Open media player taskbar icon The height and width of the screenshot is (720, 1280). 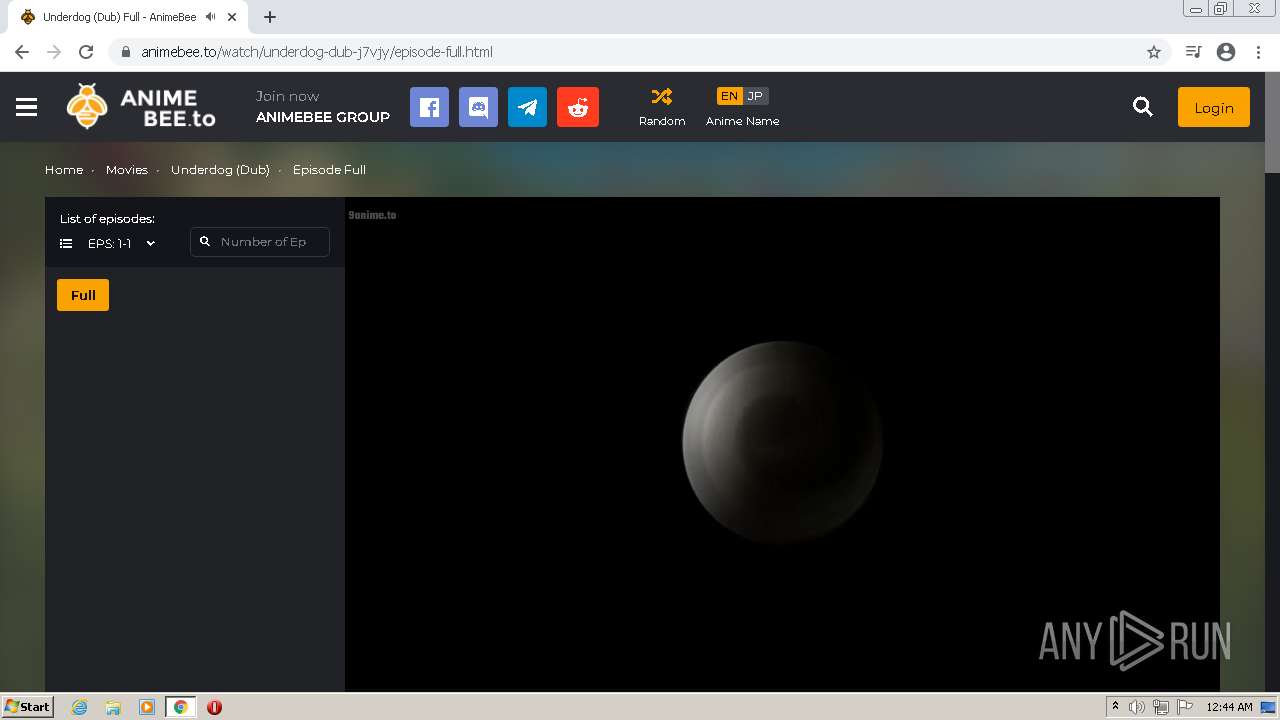tap(147, 707)
